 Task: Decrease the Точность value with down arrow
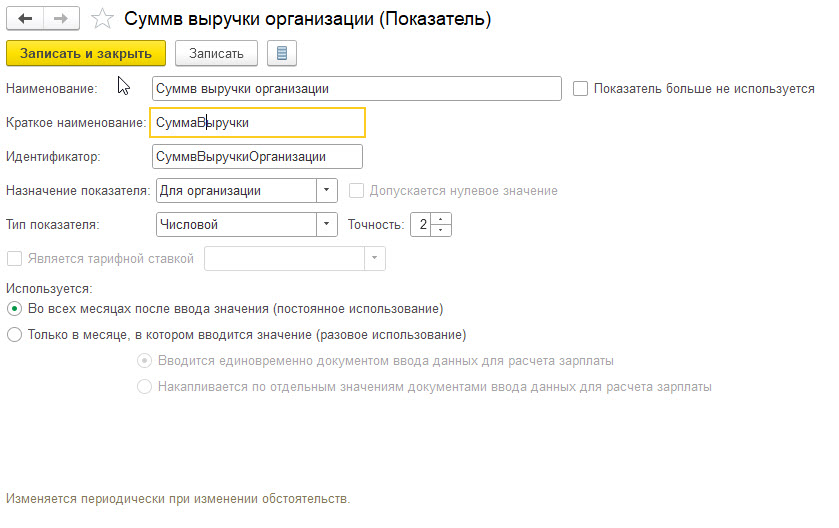point(443,231)
